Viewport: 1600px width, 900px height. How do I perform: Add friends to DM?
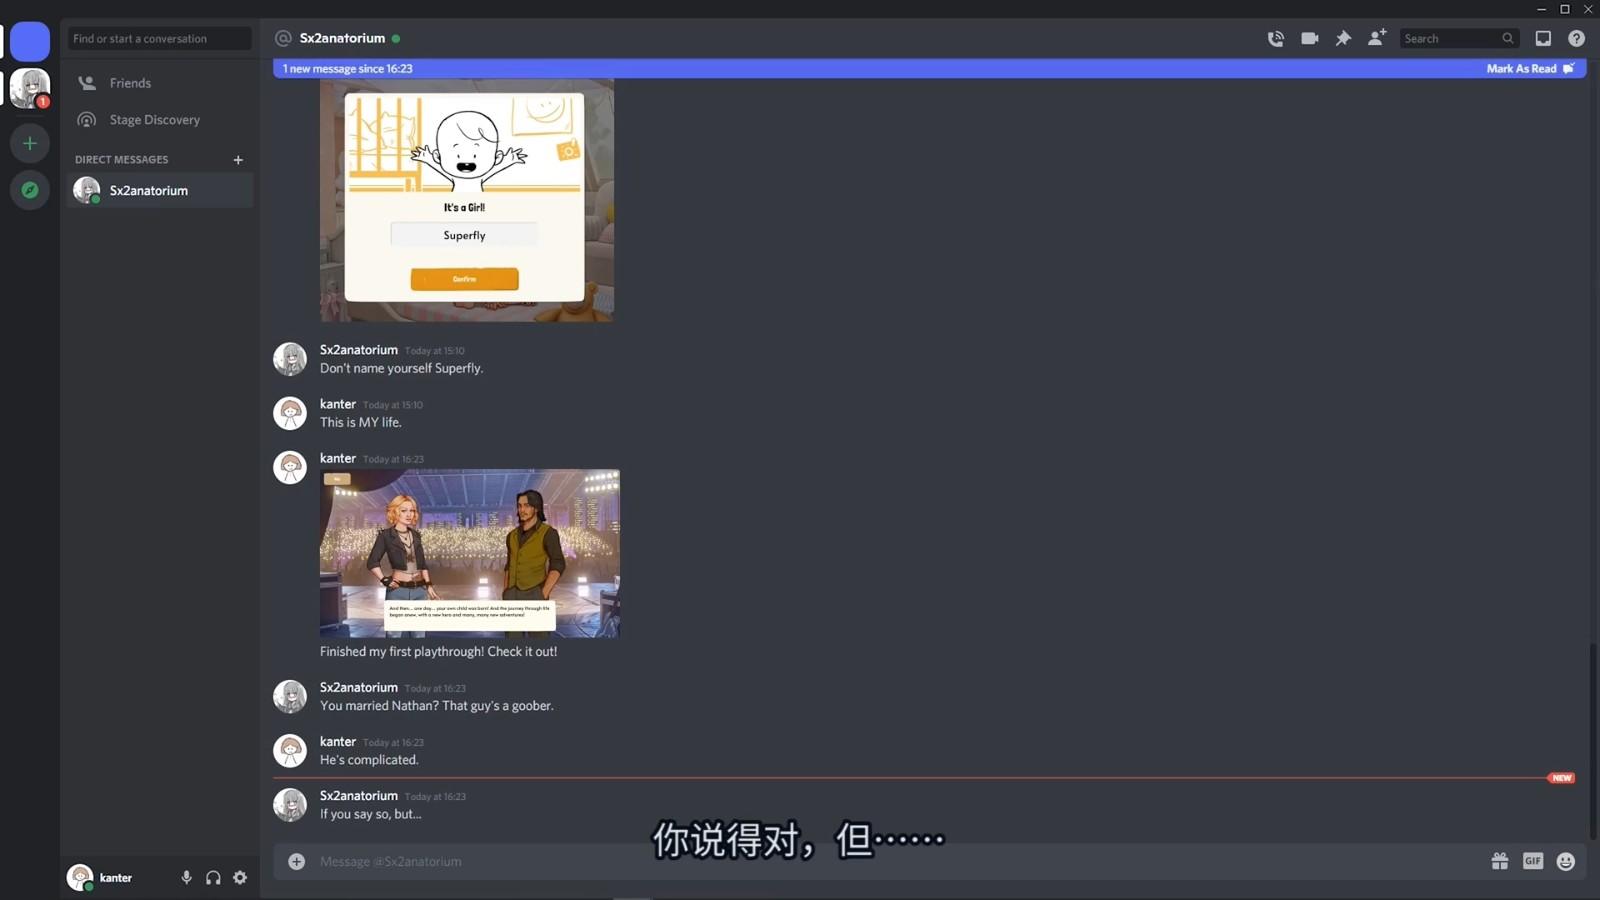click(1377, 38)
